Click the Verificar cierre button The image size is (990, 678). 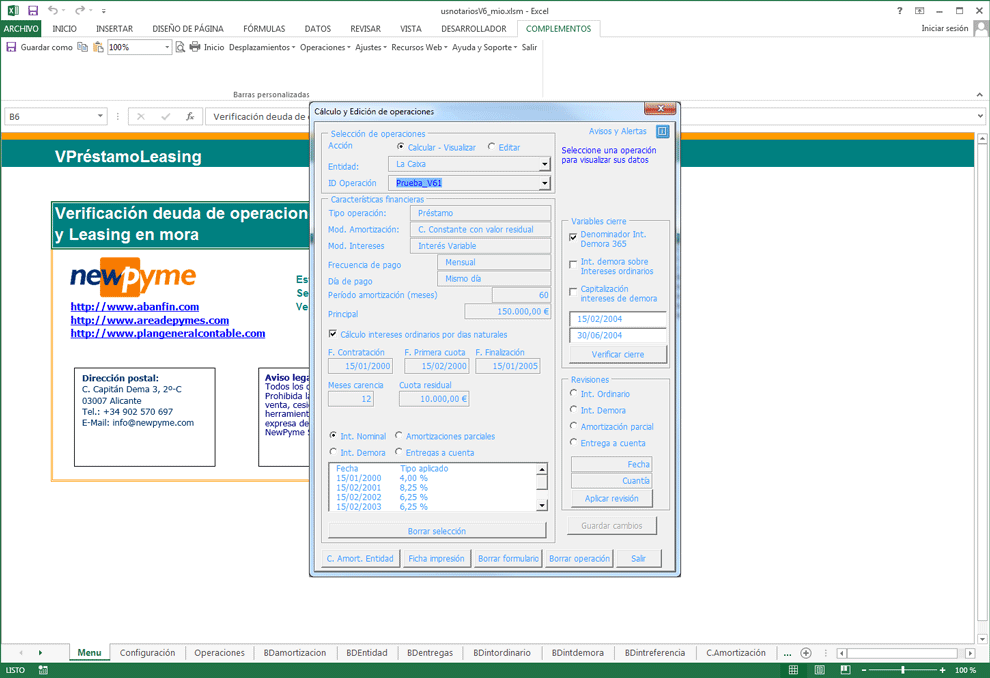[618, 354]
